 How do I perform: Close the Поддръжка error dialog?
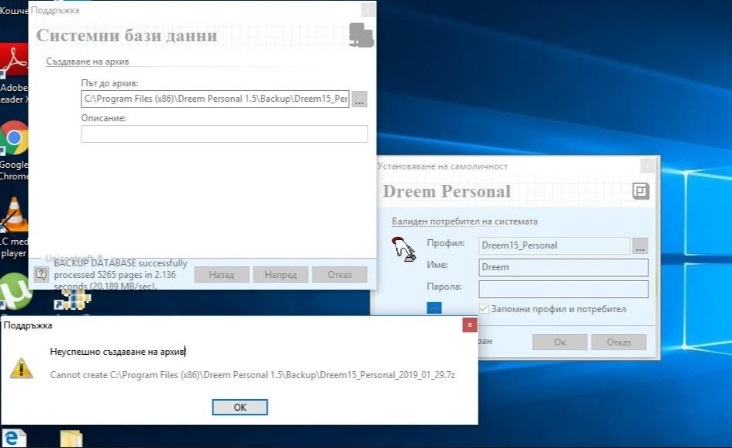tap(470, 325)
